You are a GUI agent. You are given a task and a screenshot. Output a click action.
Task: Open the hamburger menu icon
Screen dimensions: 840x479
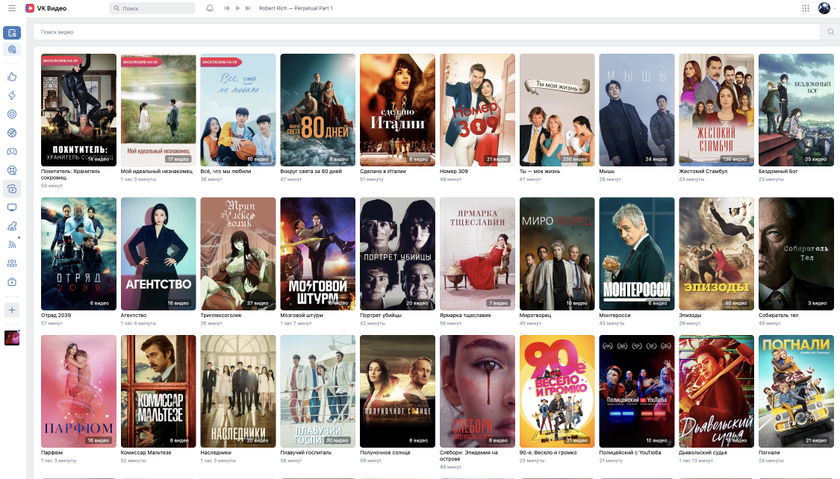tap(12, 8)
